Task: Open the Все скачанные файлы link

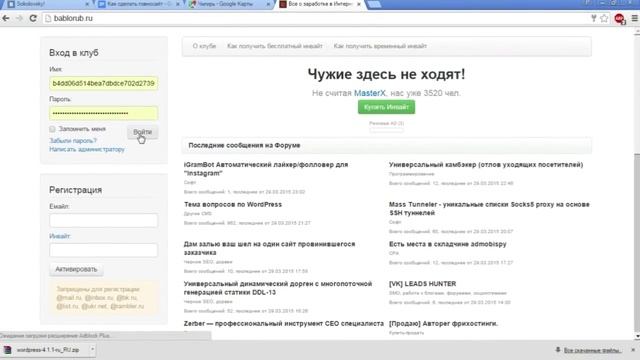Action: [593, 350]
